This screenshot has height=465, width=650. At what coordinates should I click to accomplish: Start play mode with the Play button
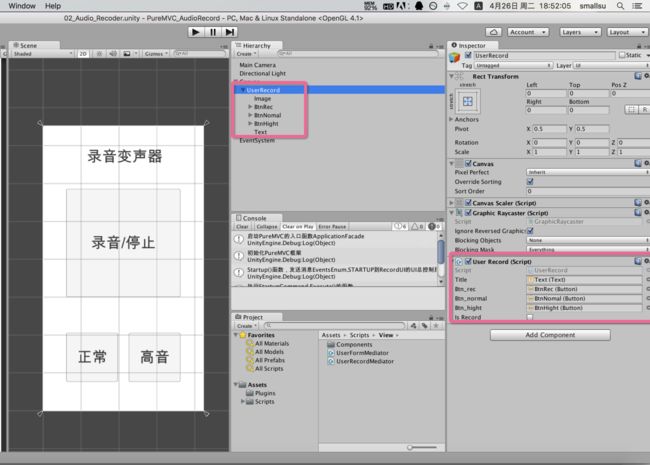click(x=196, y=32)
